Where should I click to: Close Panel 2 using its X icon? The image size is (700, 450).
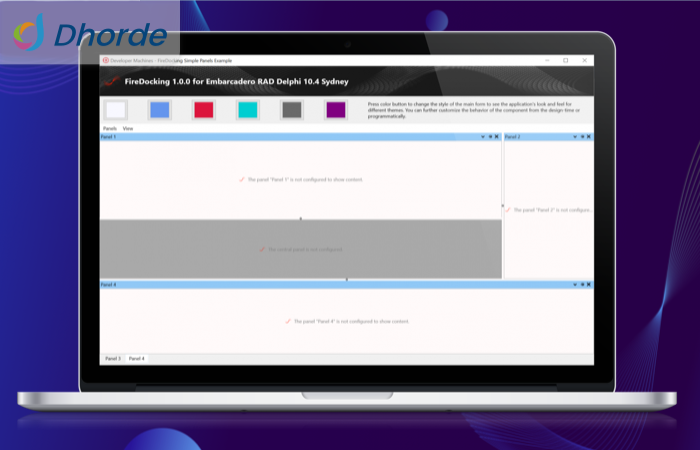point(589,136)
